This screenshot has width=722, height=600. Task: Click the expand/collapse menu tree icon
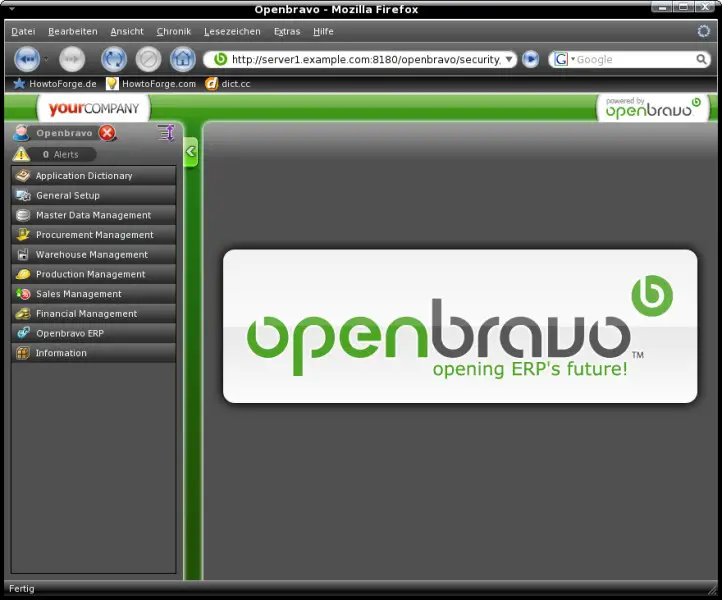tap(166, 133)
